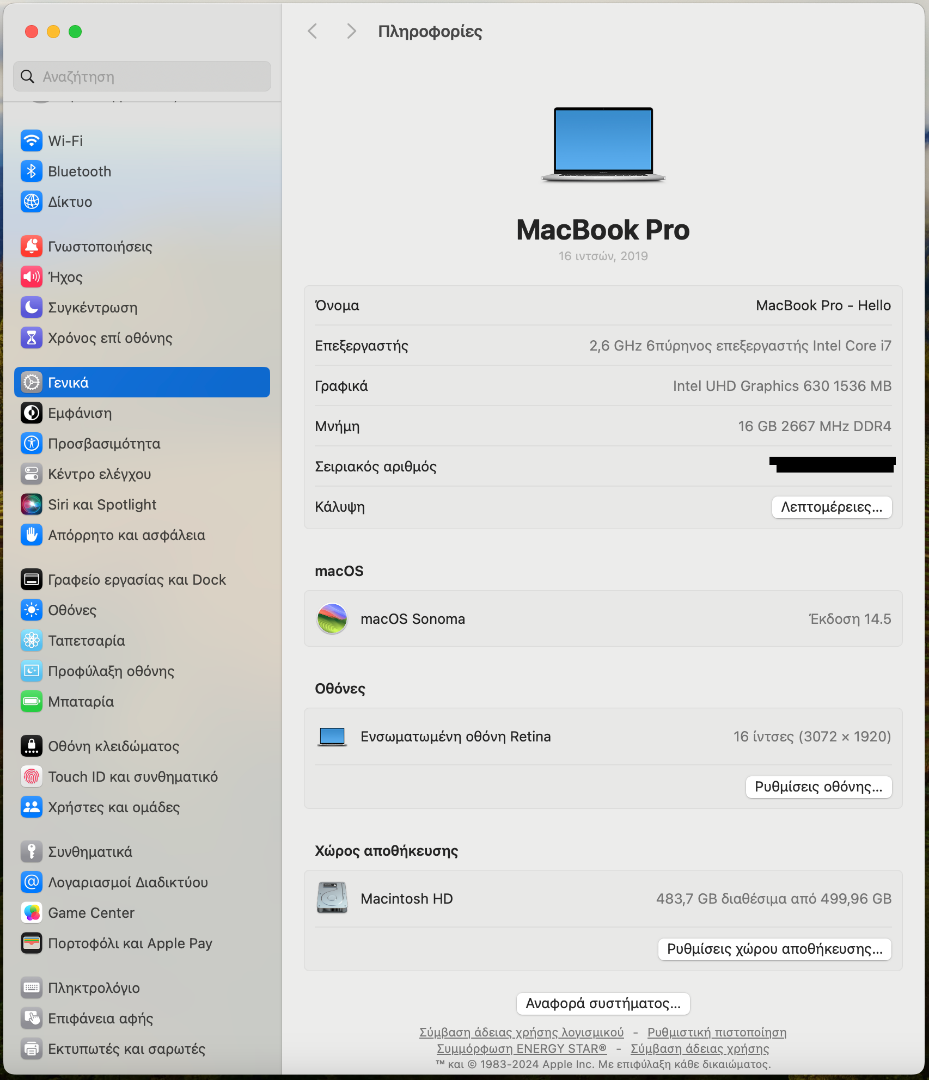Click the Macintosh HD disk icon
The height and width of the screenshot is (1080, 929).
(332, 898)
